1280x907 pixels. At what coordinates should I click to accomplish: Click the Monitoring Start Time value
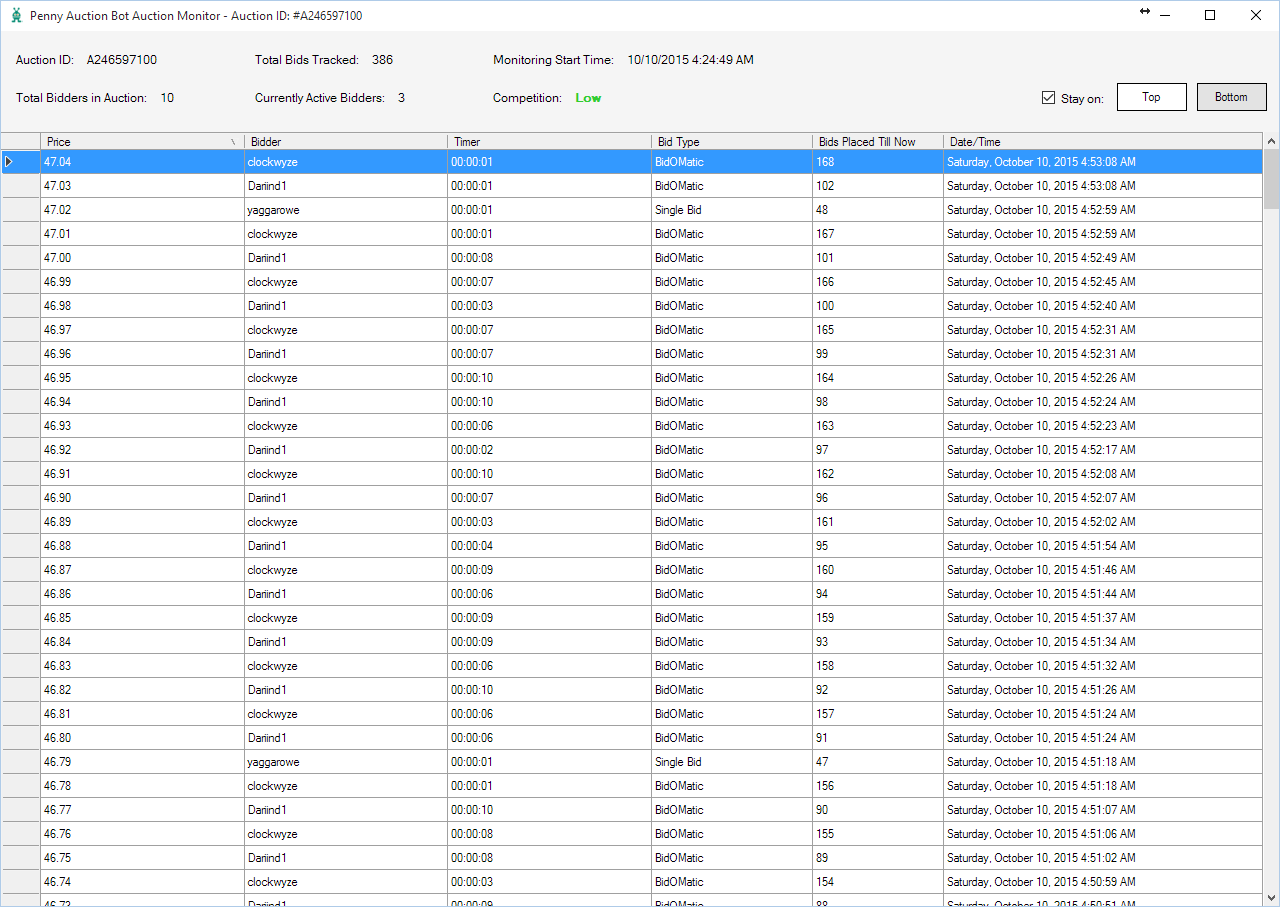pos(691,60)
